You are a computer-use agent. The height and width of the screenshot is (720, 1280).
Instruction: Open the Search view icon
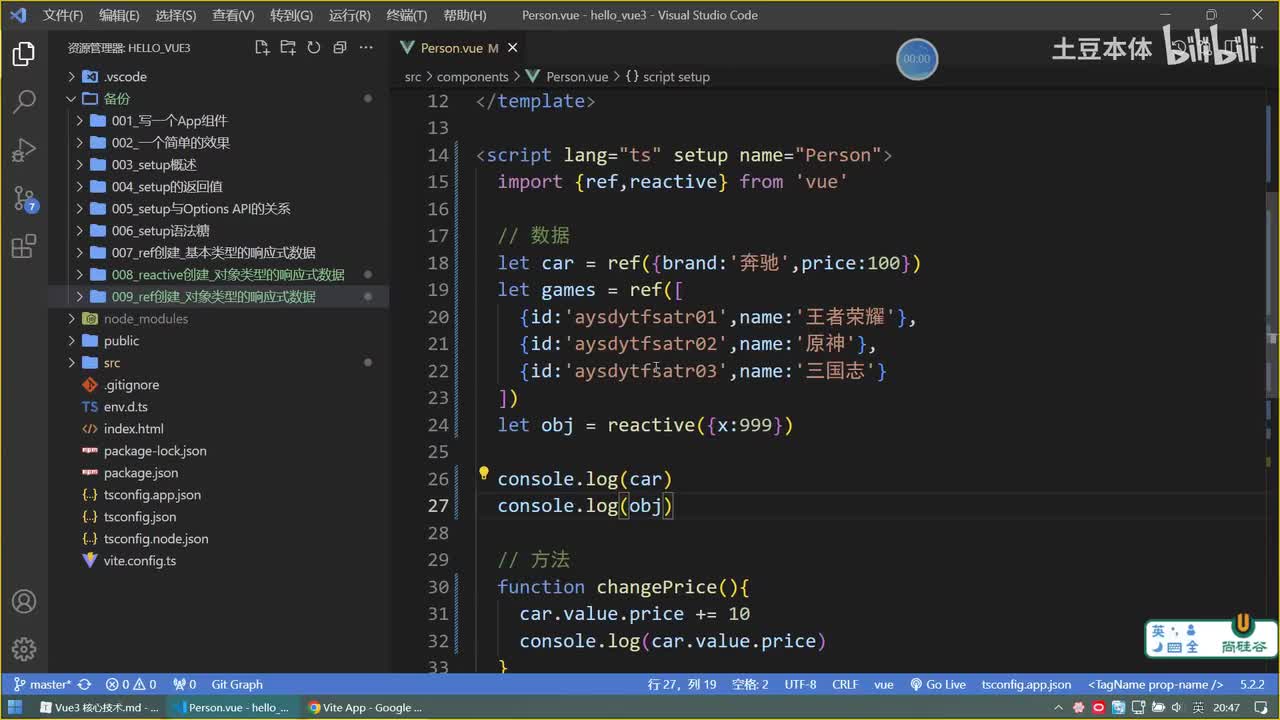coord(24,102)
